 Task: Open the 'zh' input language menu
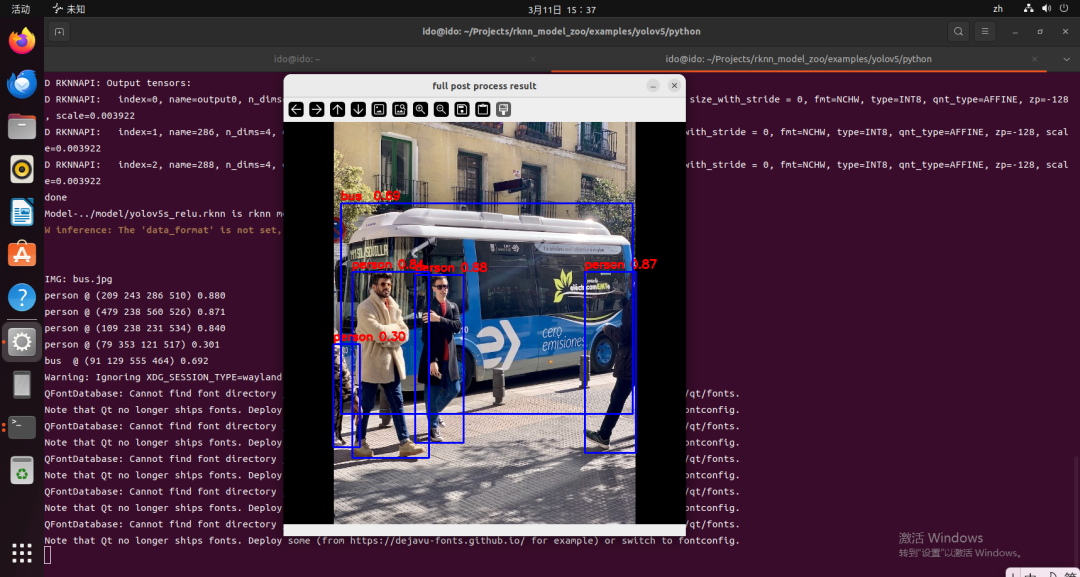coord(998,9)
